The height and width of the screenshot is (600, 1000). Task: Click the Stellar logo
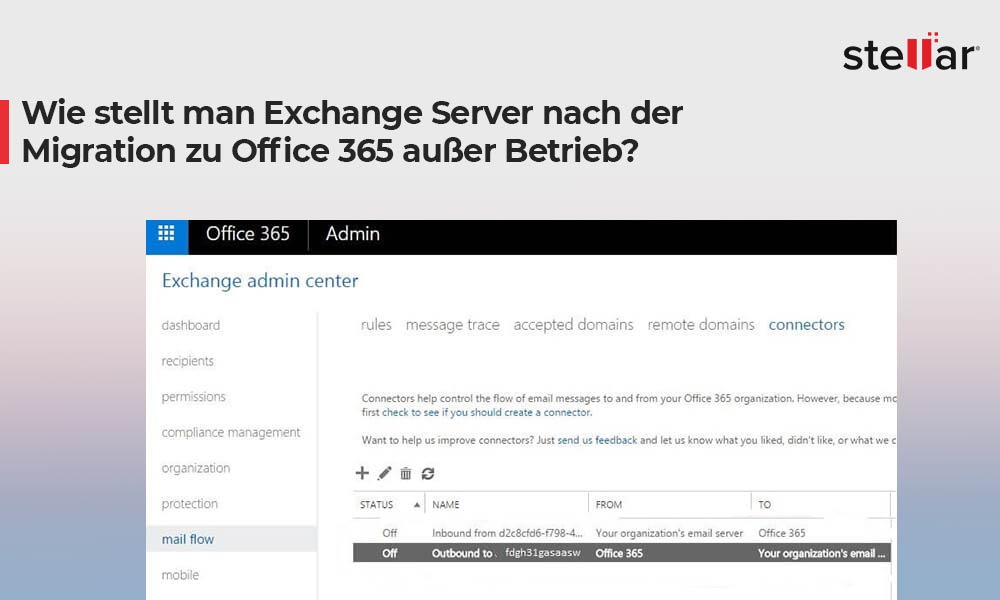(911, 52)
